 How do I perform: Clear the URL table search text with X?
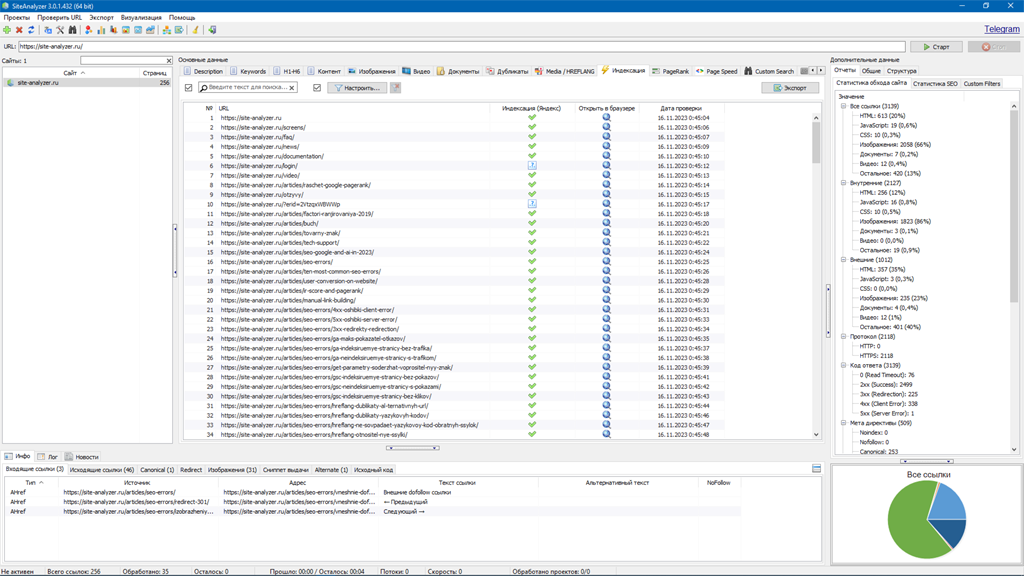[x=292, y=88]
